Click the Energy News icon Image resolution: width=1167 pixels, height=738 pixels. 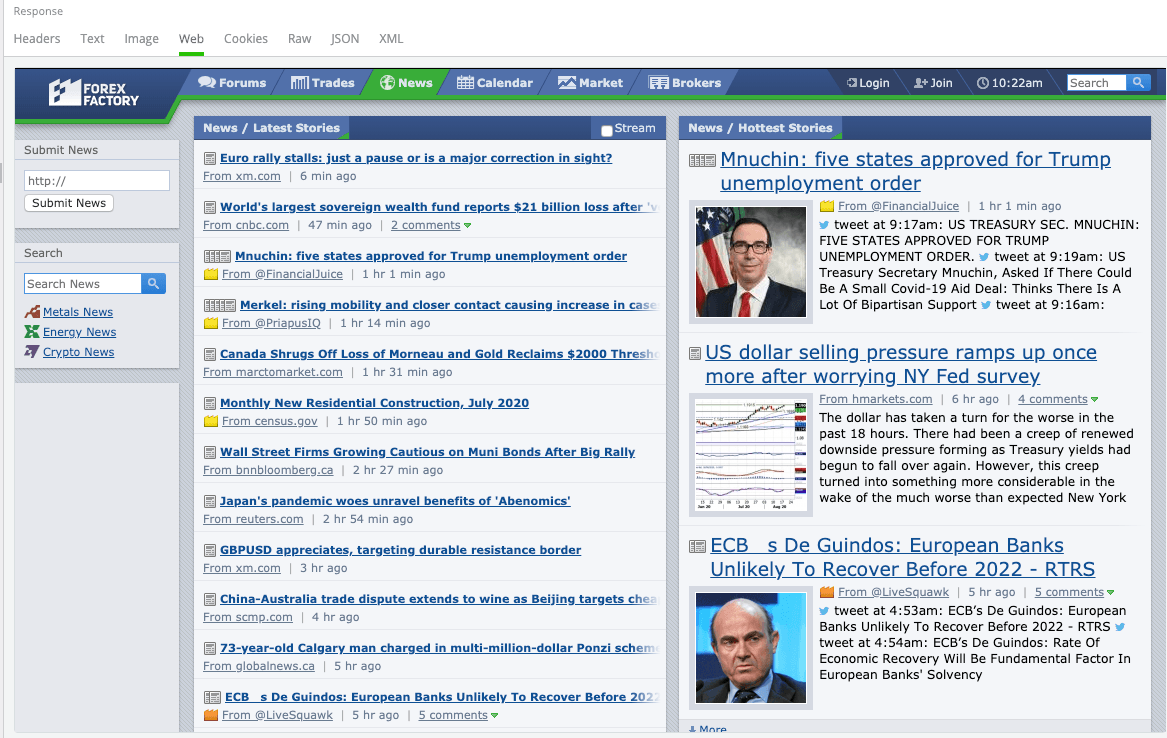tap(32, 332)
